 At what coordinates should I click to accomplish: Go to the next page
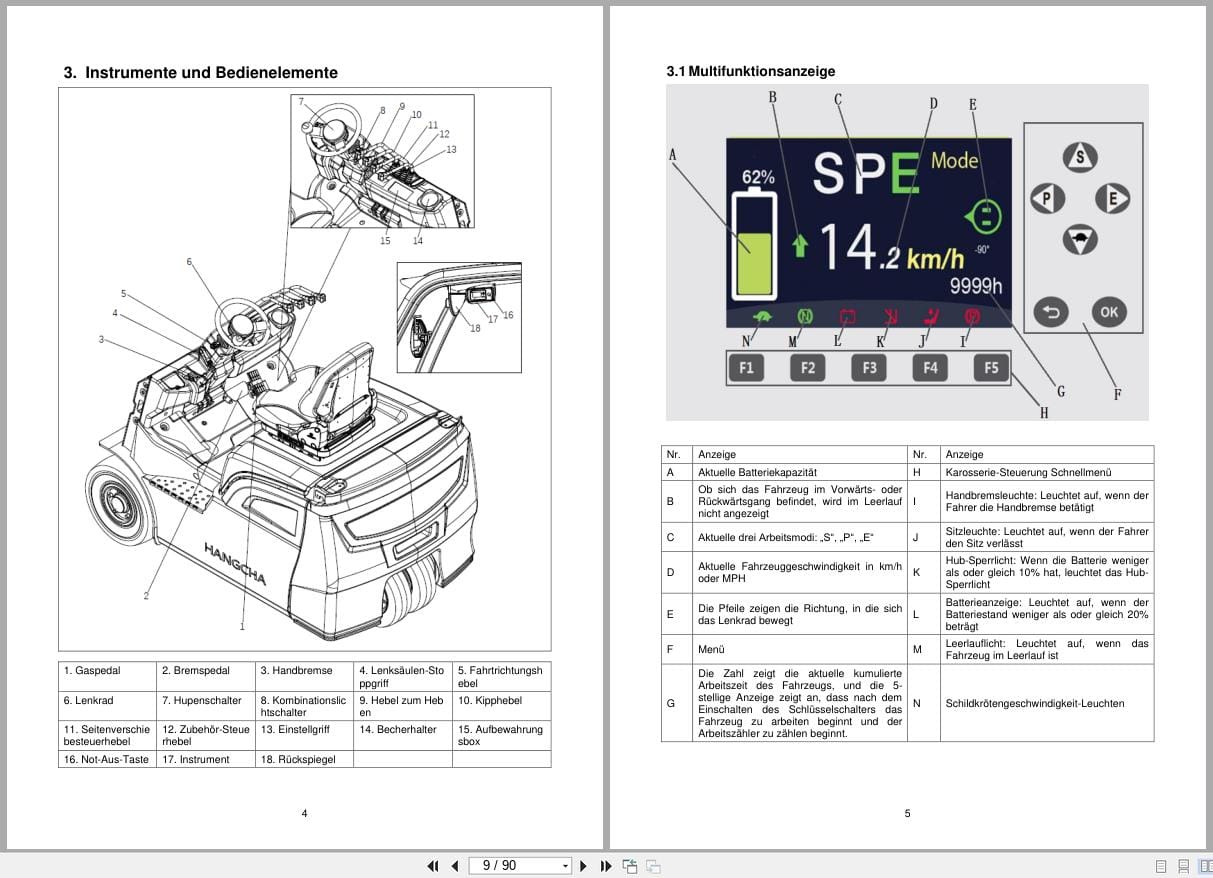(585, 866)
